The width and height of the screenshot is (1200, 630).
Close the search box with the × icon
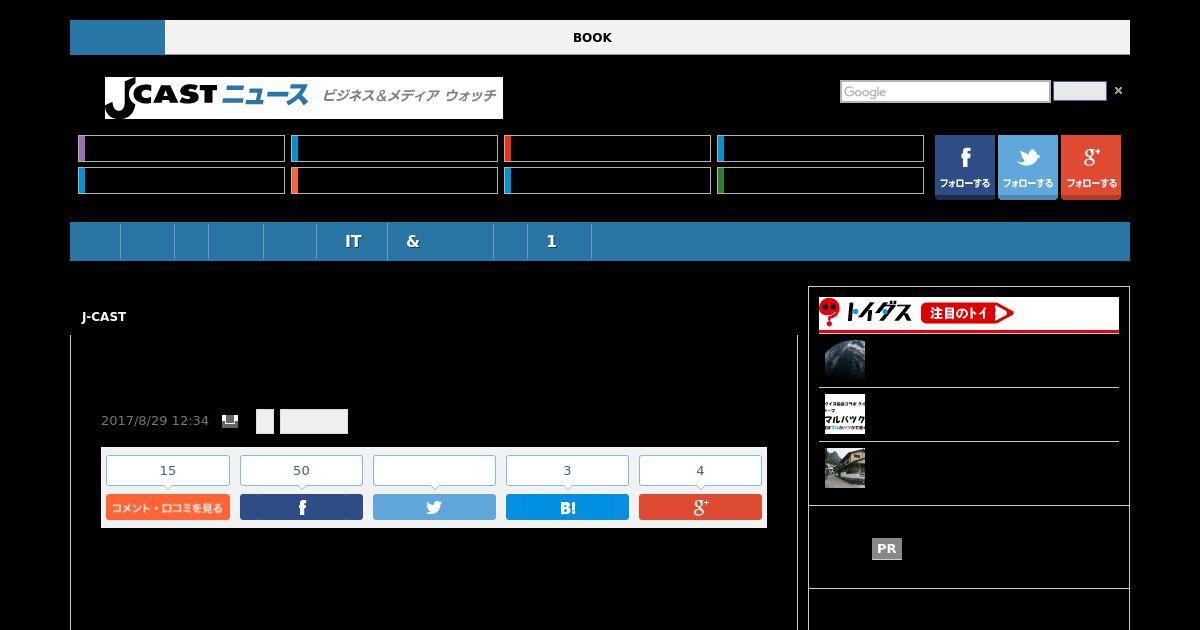[1118, 91]
